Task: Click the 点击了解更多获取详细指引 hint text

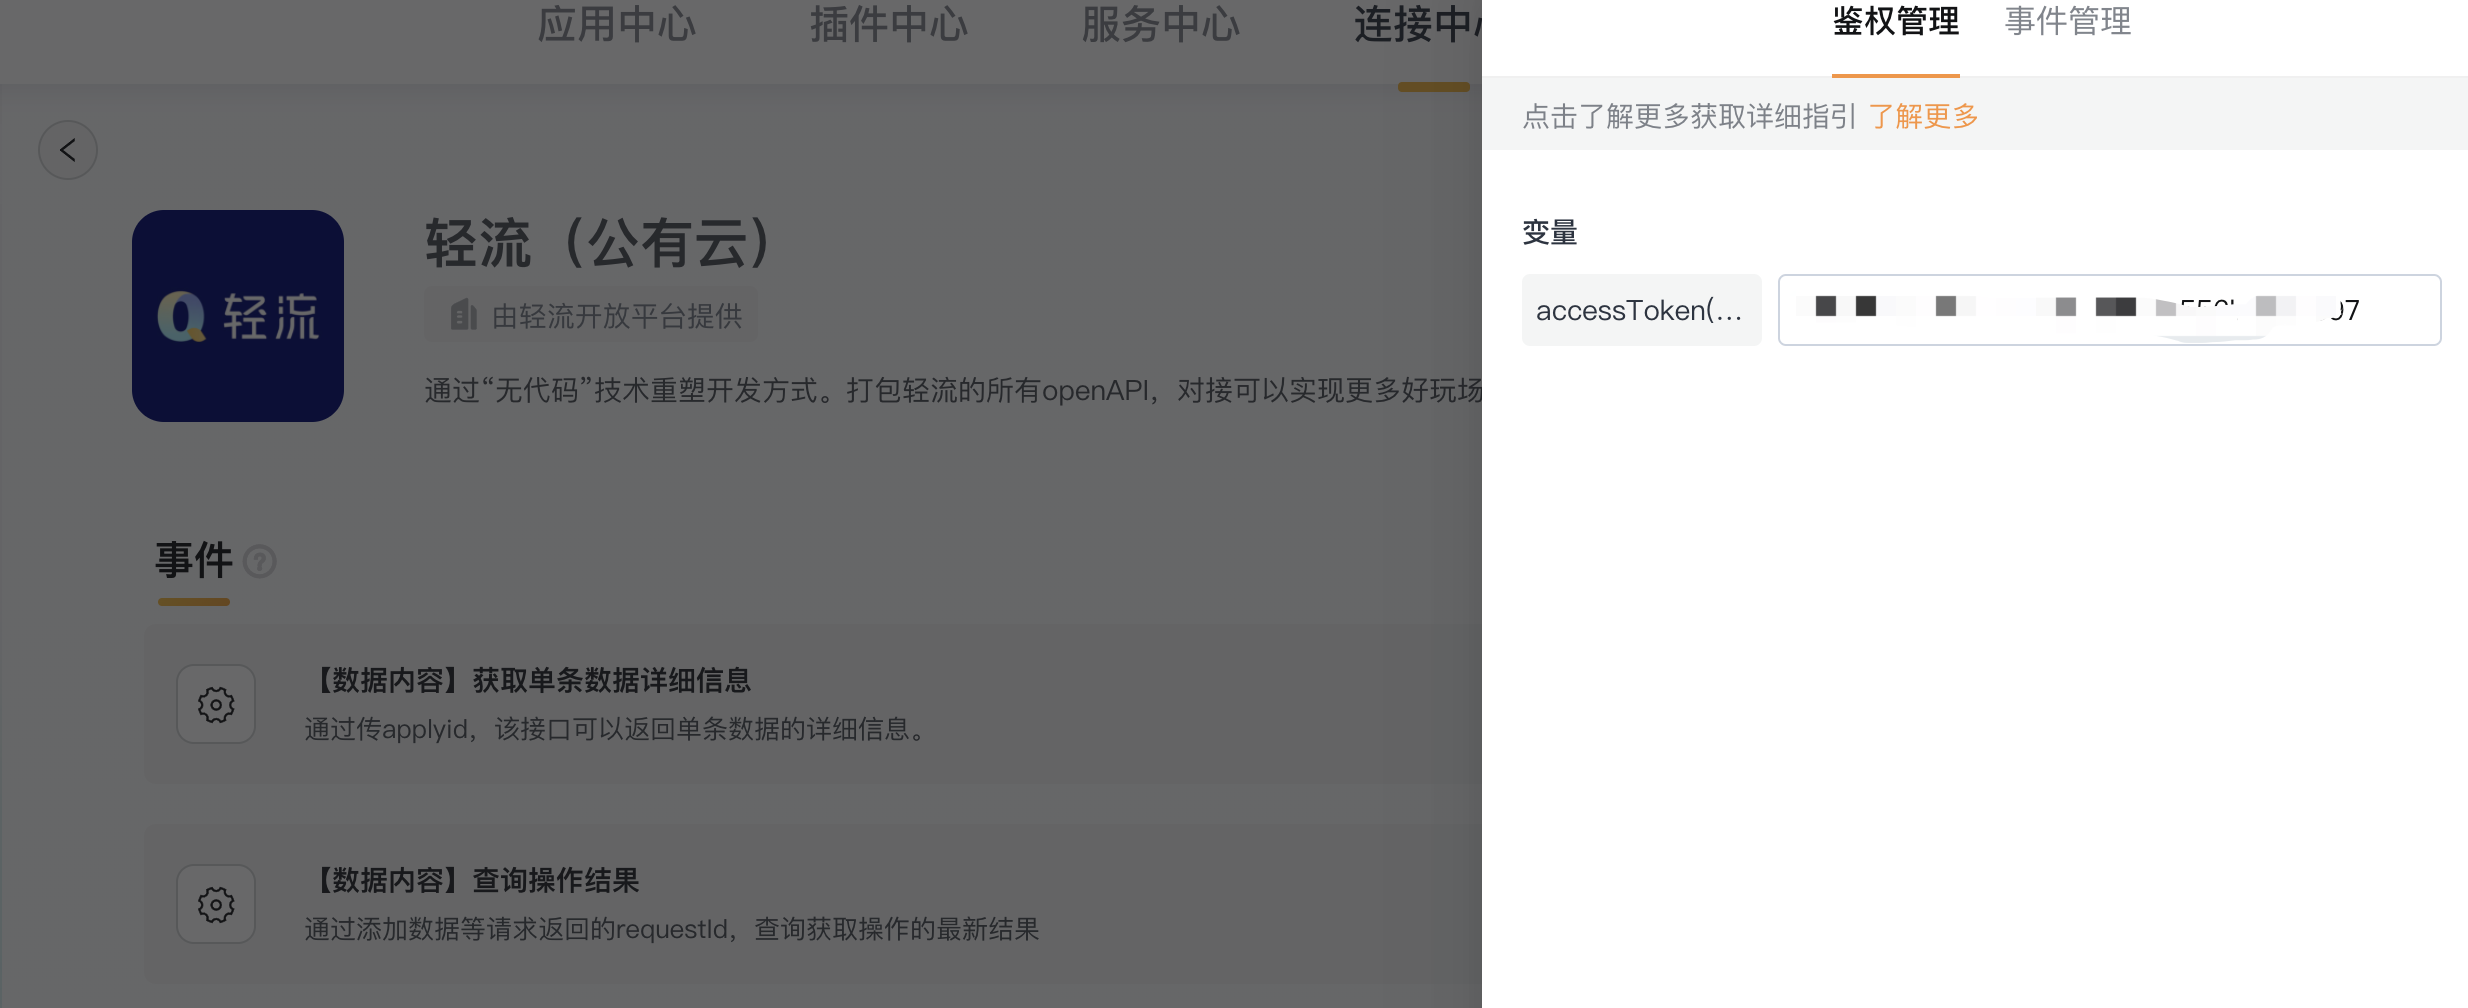Action: point(1689,116)
